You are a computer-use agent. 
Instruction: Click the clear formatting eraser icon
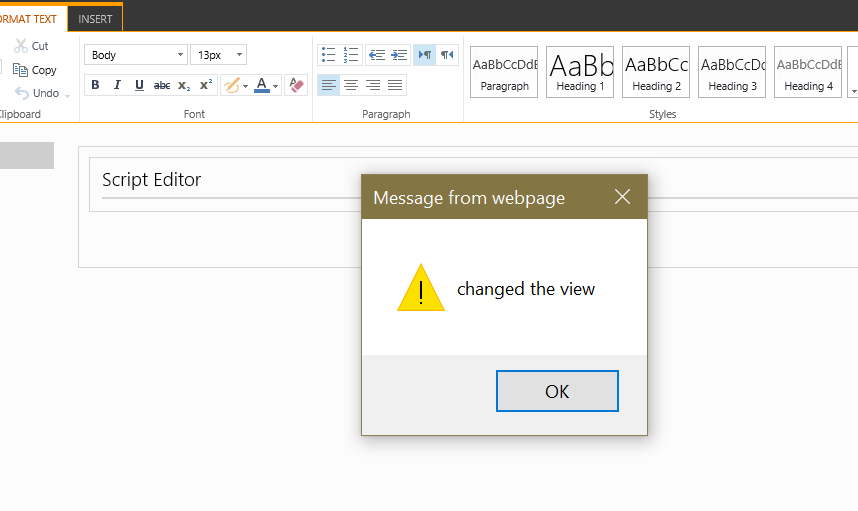coord(296,85)
